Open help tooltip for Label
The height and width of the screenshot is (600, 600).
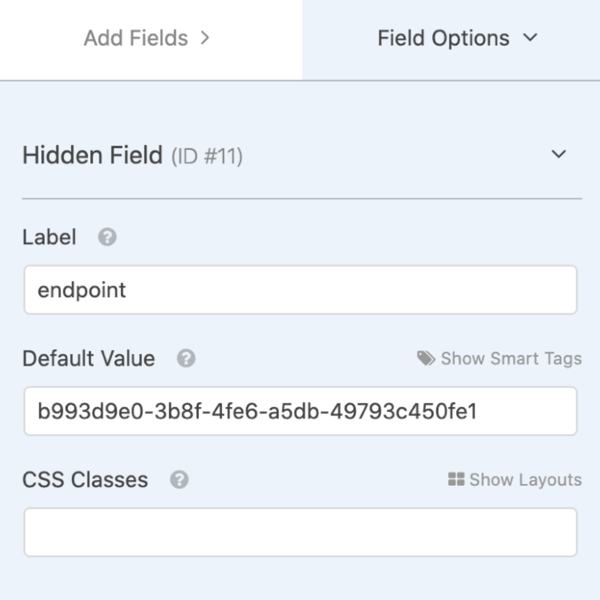click(x=107, y=238)
